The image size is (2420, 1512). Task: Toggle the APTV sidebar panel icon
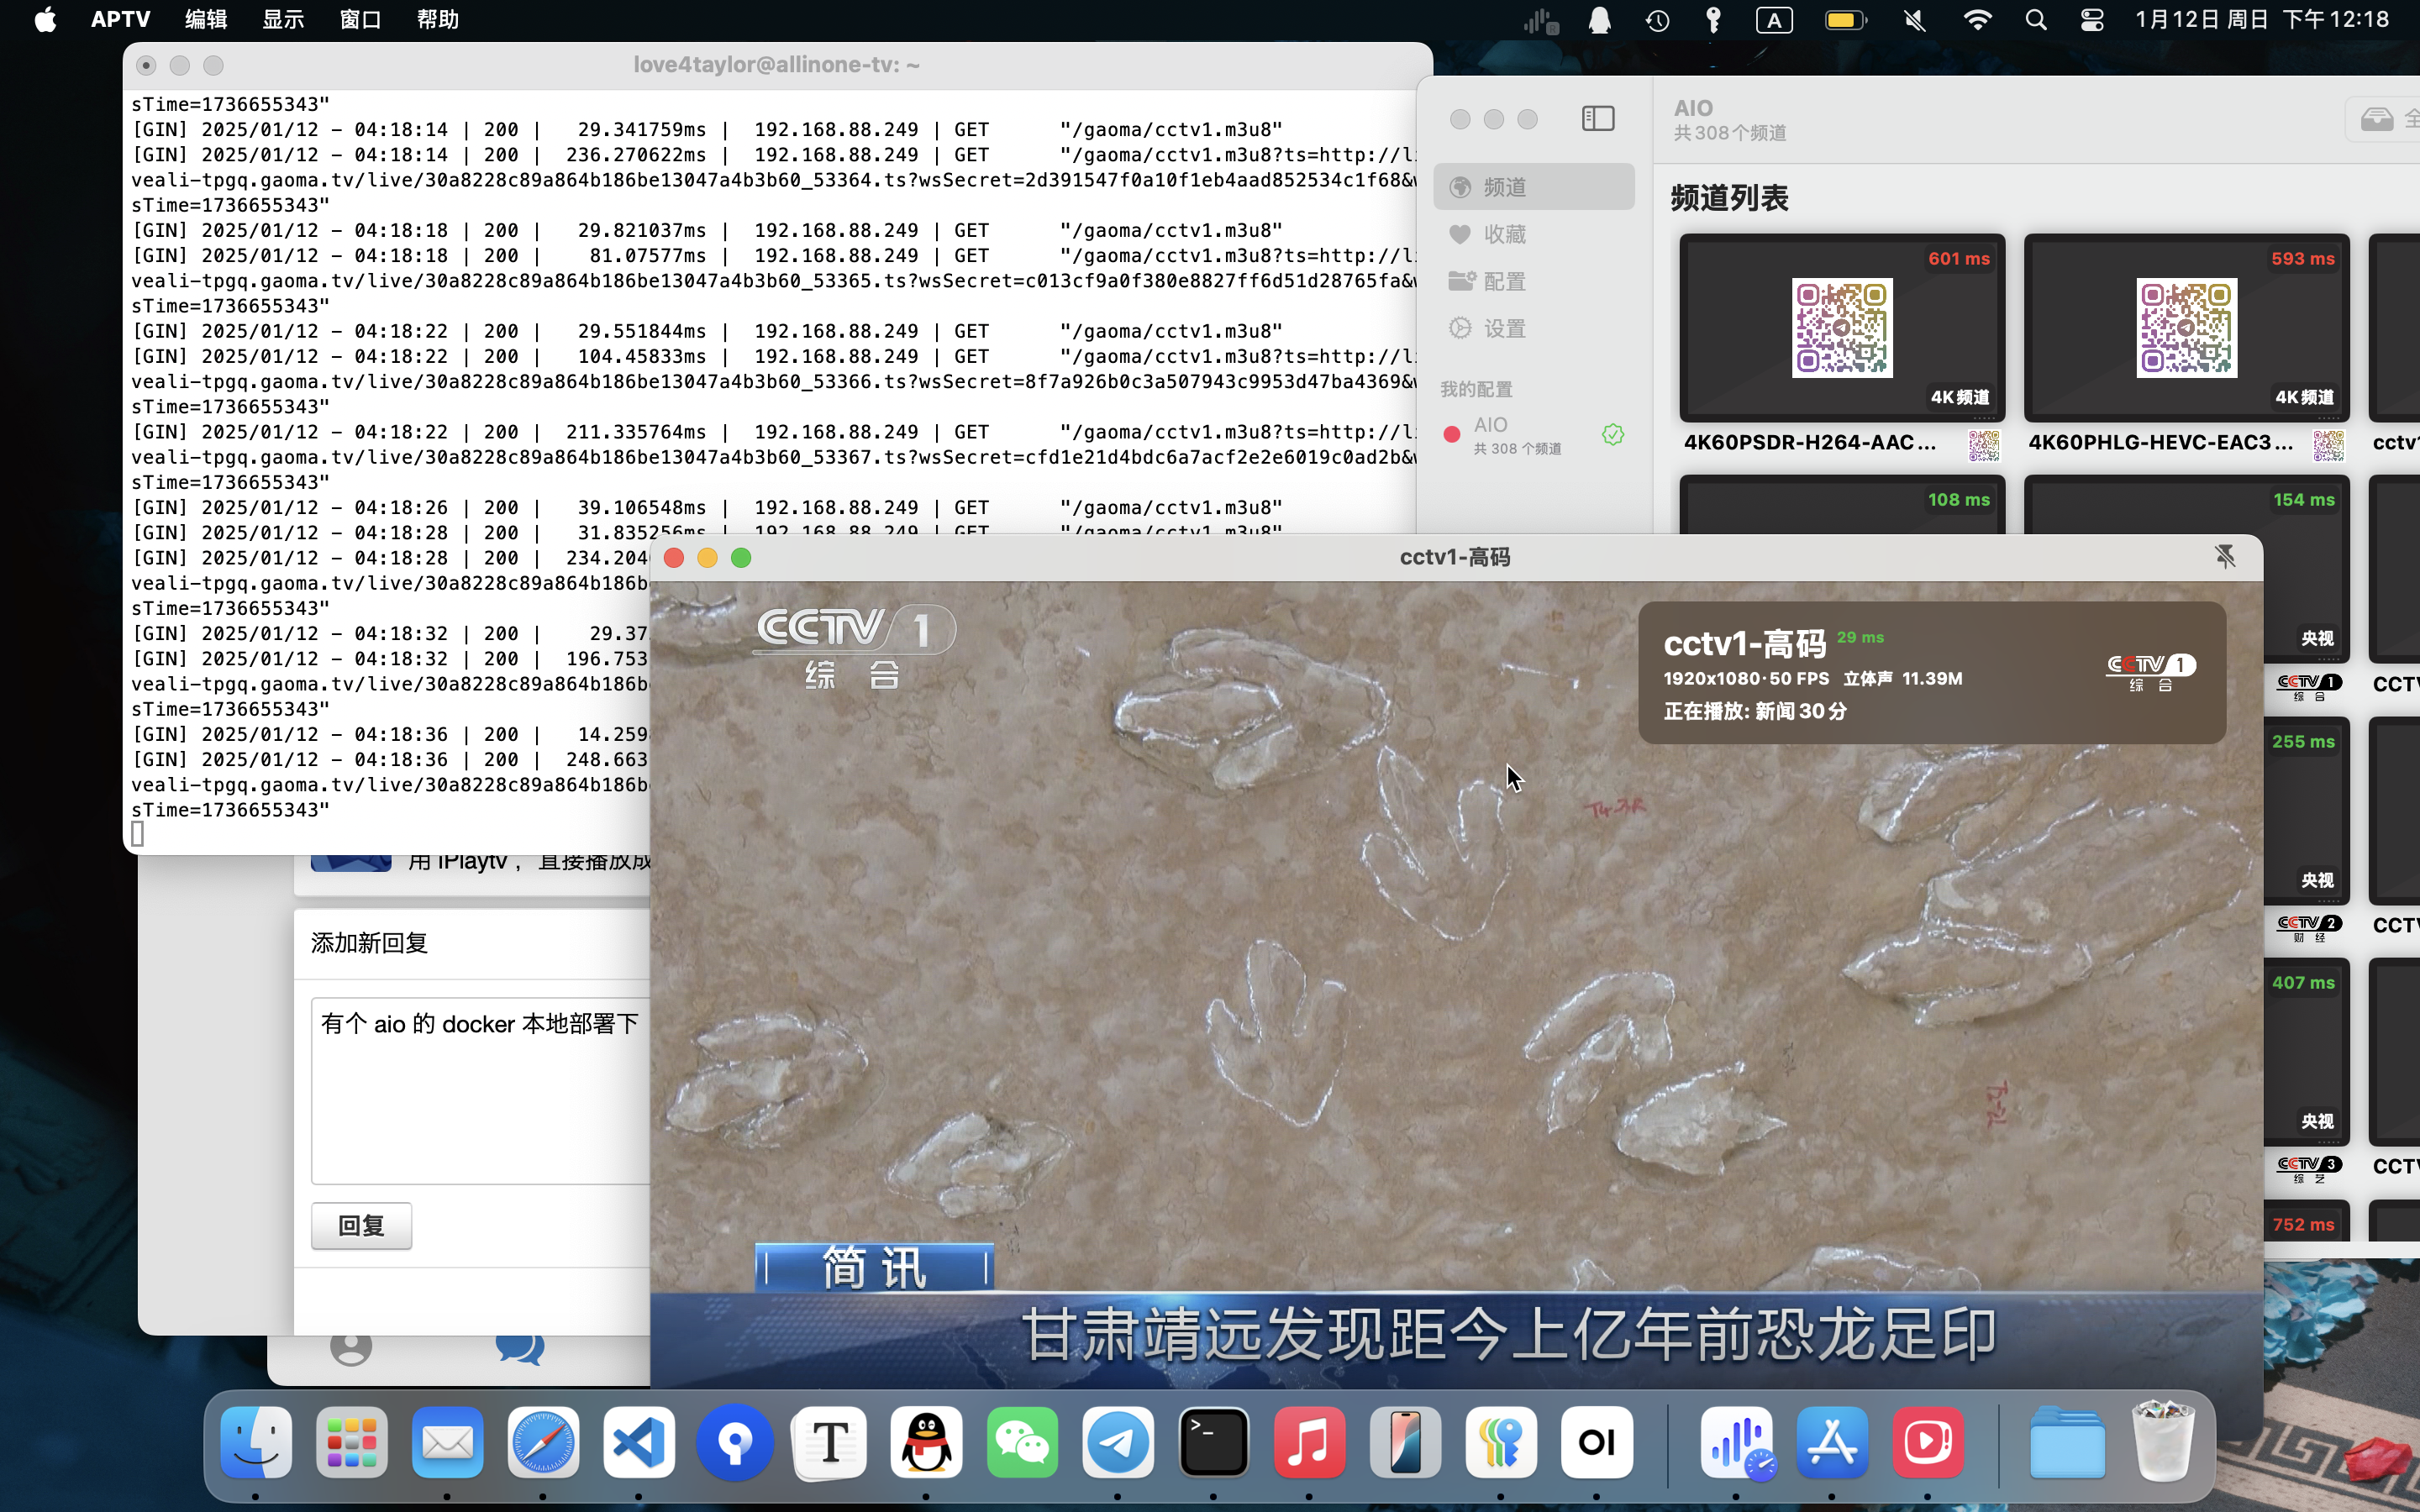(1597, 119)
